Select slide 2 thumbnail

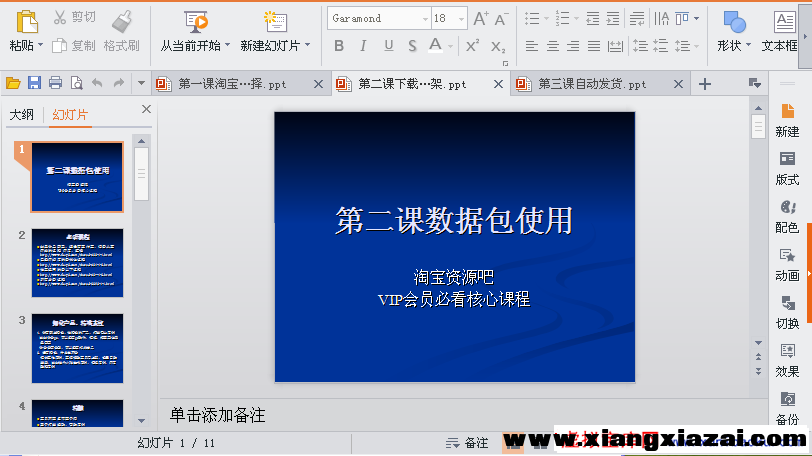tap(77, 263)
